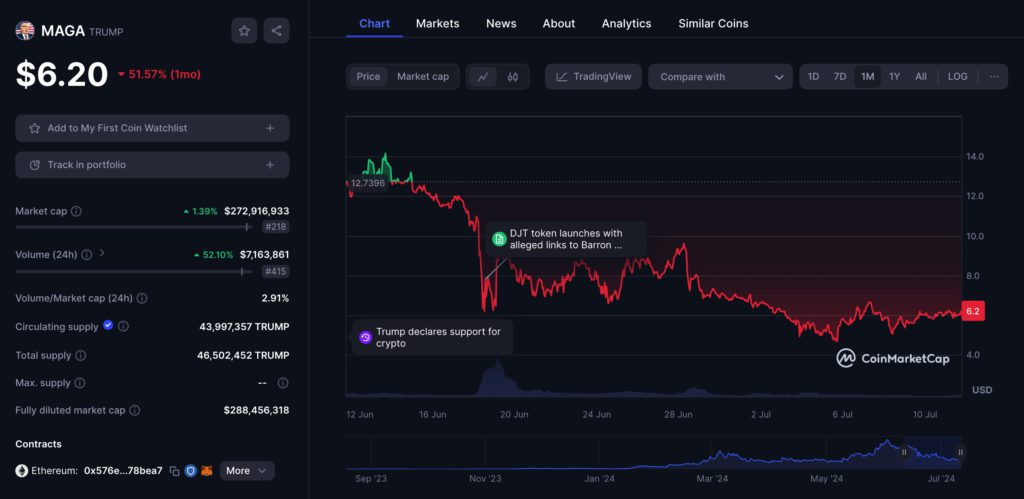This screenshot has width=1024, height=499.
Task: Open DJT token launches news tooltip
Action: point(566,239)
